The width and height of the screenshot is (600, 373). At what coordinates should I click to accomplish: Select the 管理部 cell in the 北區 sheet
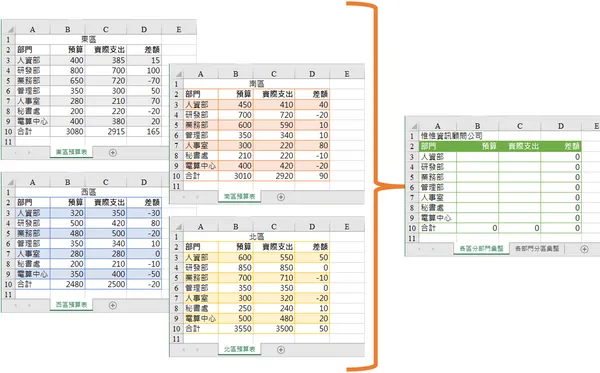coord(201,288)
